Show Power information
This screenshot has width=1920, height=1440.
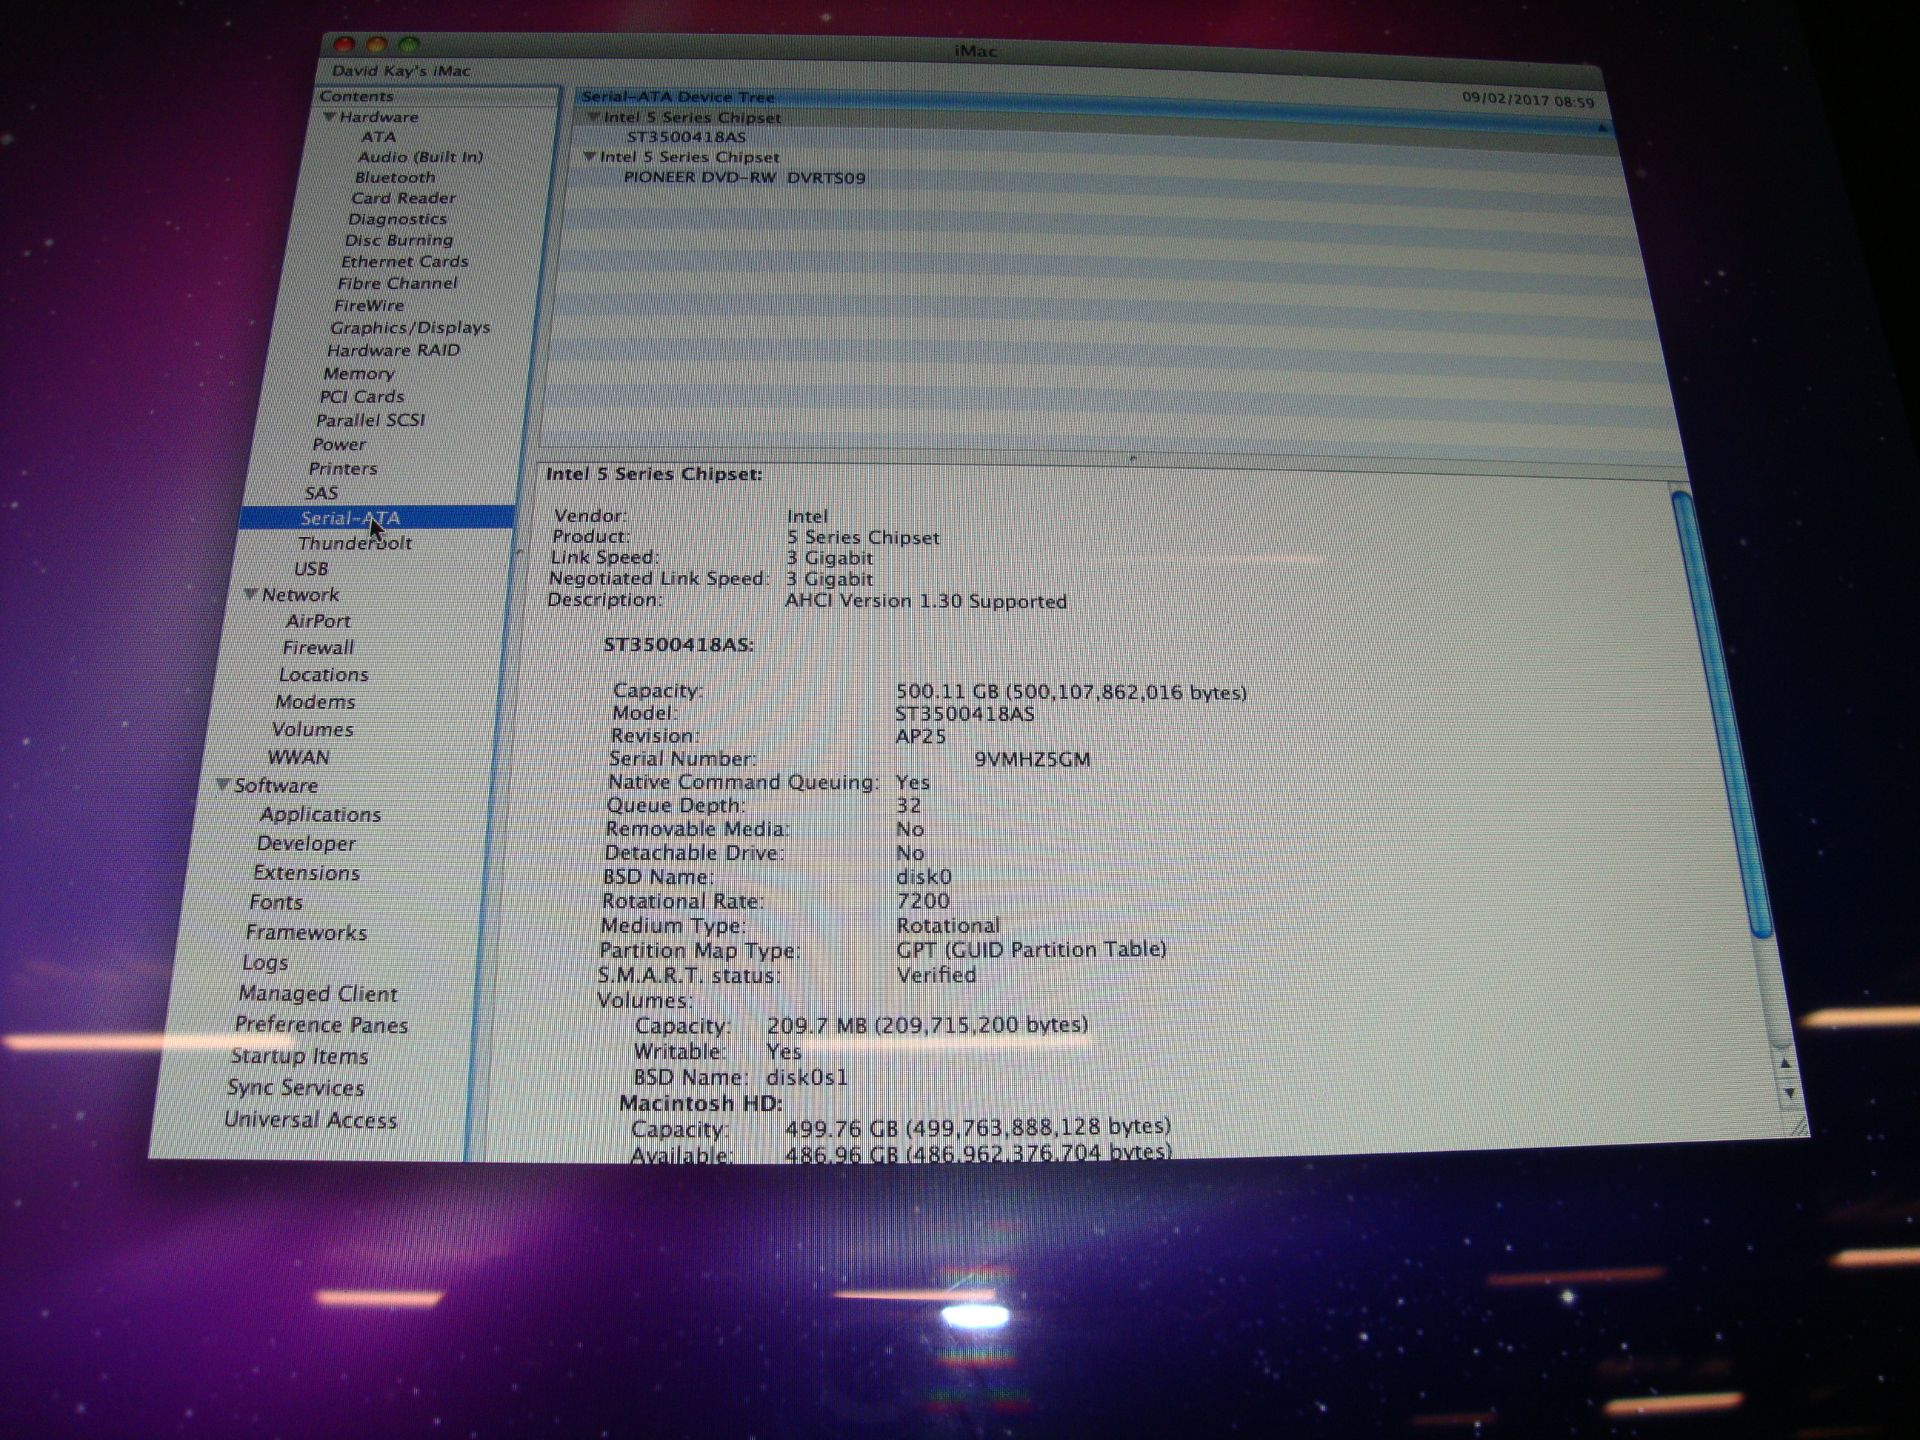pos(339,444)
